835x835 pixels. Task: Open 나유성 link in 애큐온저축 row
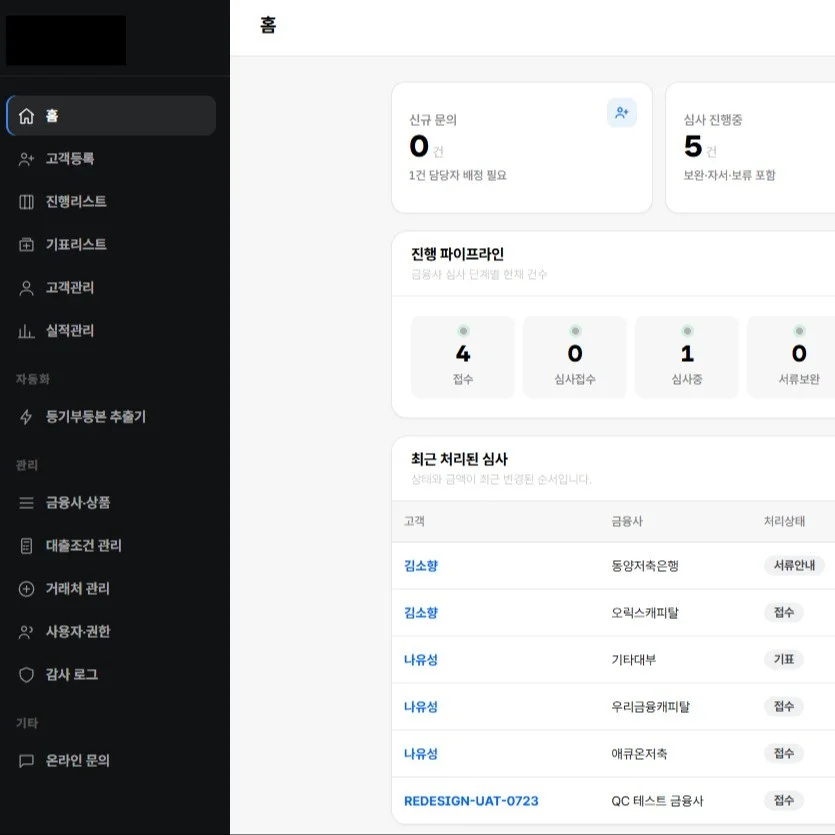tap(421, 754)
